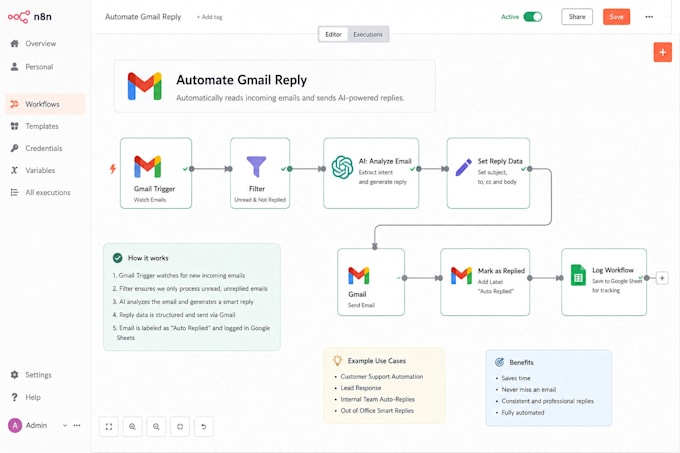Click the 'Watch Emails' trigger subtitle
The height and width of the screenshot is (453, 680).
click(x=150, y=200)
